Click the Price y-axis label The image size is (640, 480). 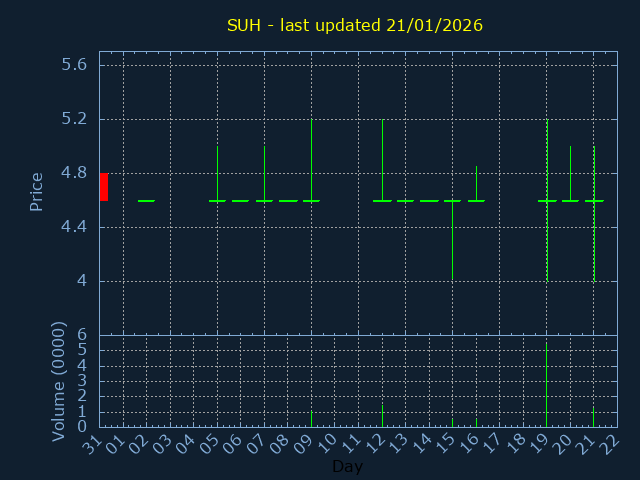(37, 192)
